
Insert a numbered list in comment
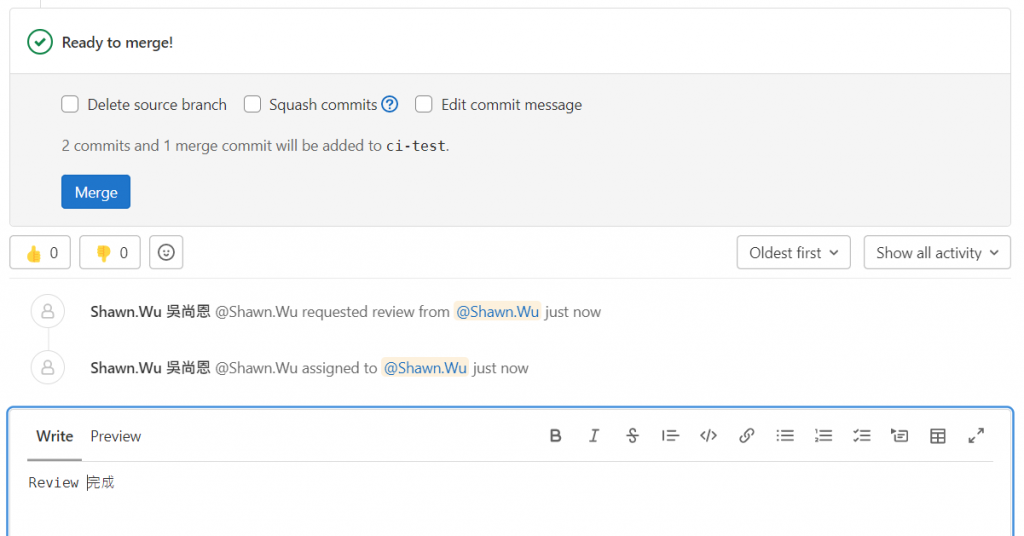(x=823, y=436)
